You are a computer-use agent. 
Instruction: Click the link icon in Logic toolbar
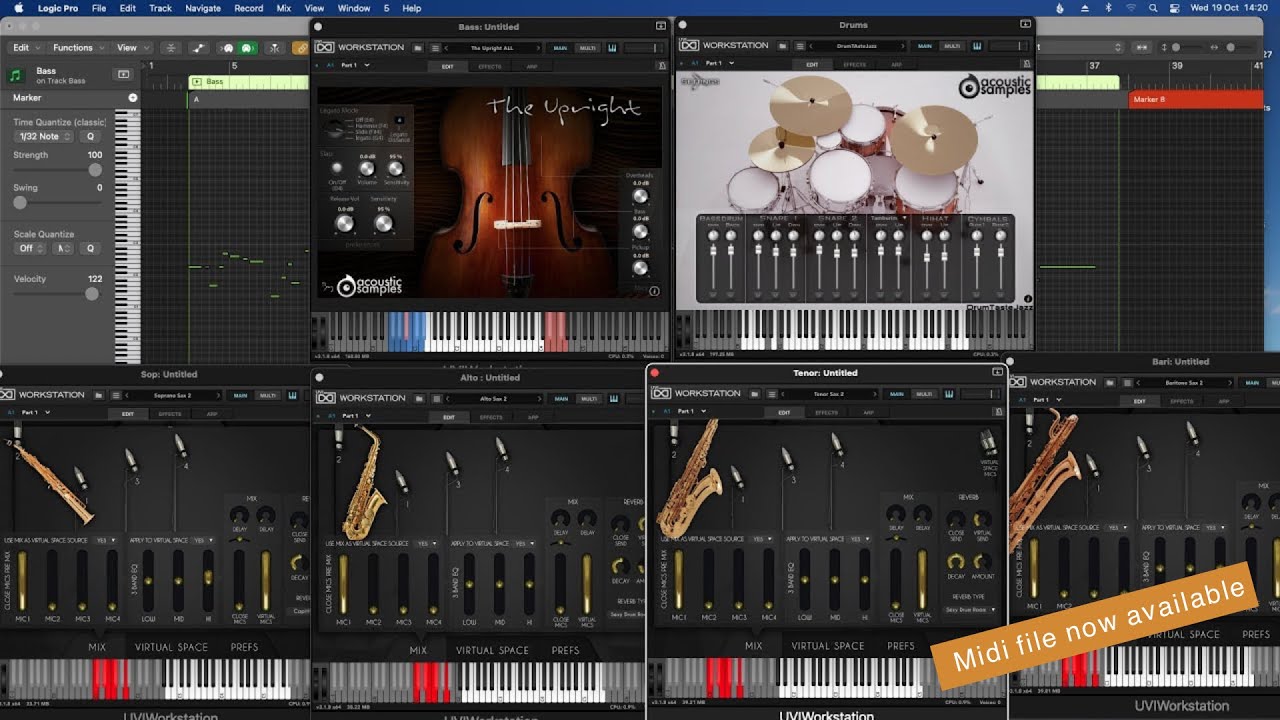click(x=300, y=47)
